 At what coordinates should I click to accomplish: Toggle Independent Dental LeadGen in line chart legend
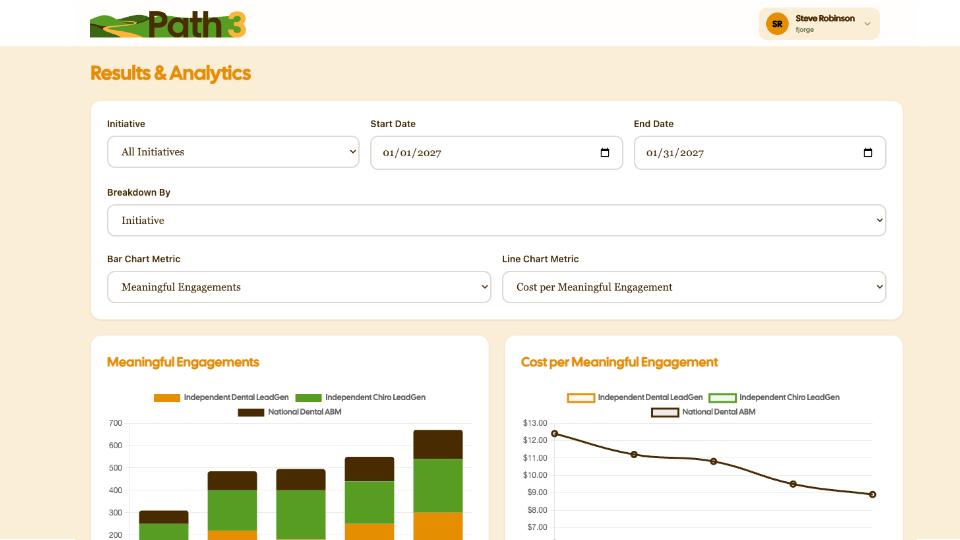(635, 397)
